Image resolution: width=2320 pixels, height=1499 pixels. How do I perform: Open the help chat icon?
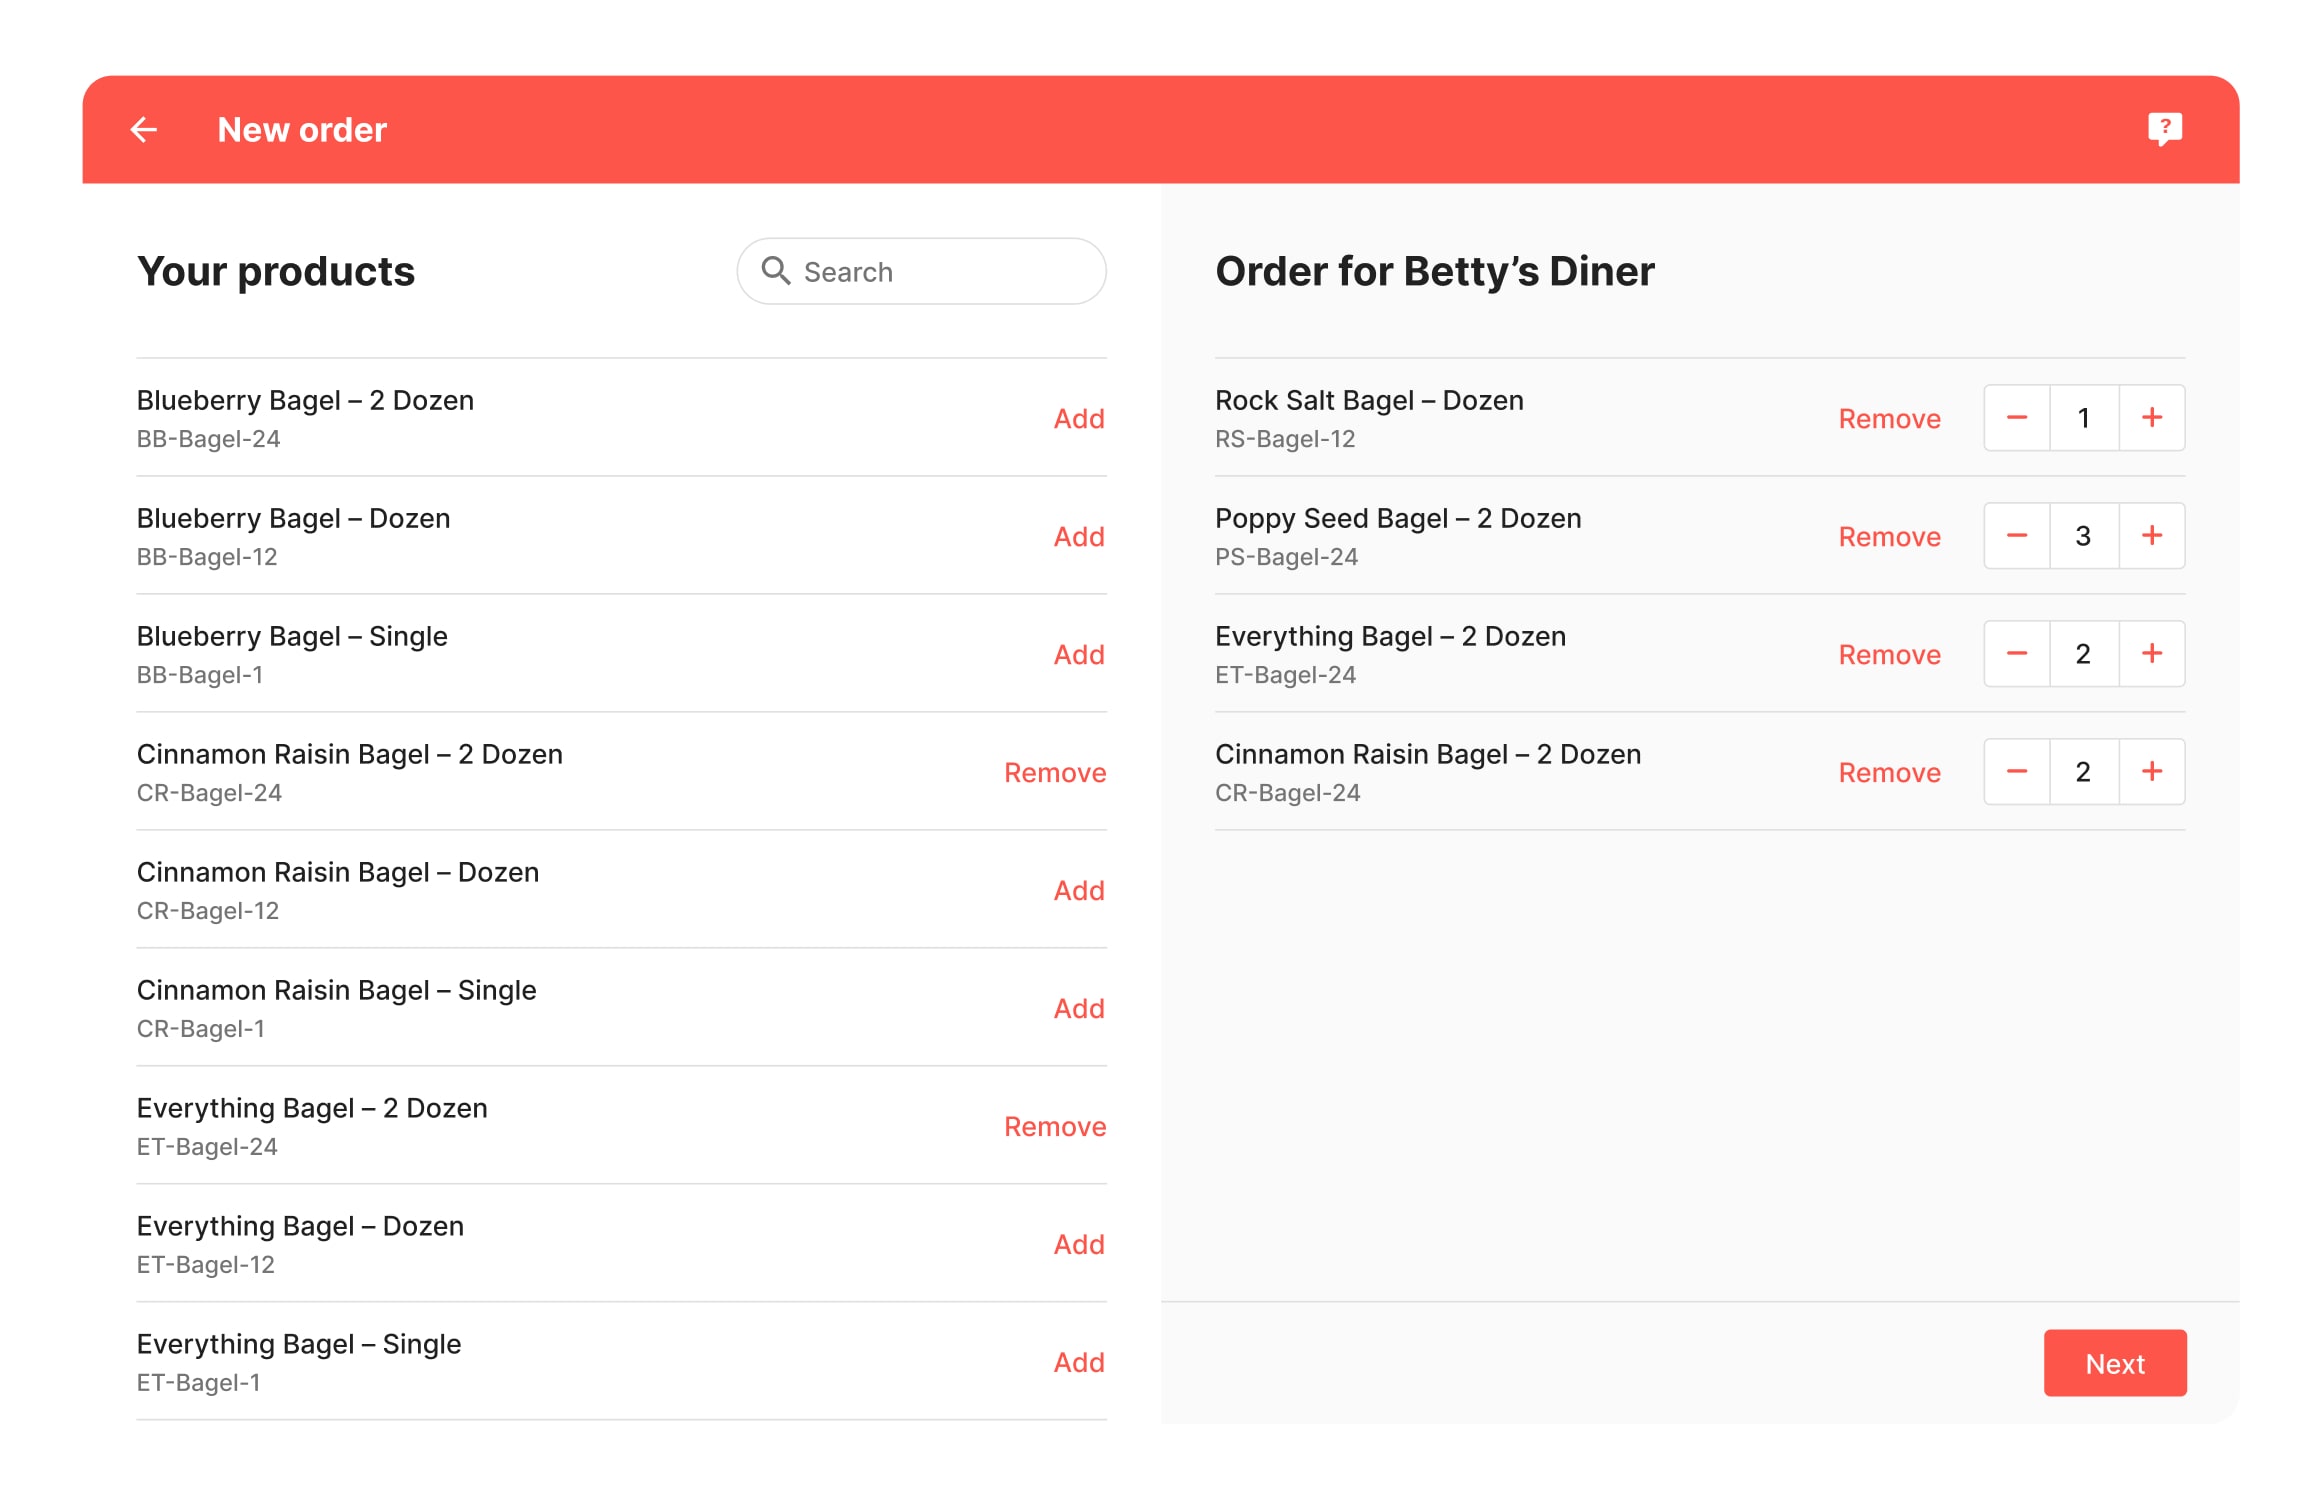2164,129
